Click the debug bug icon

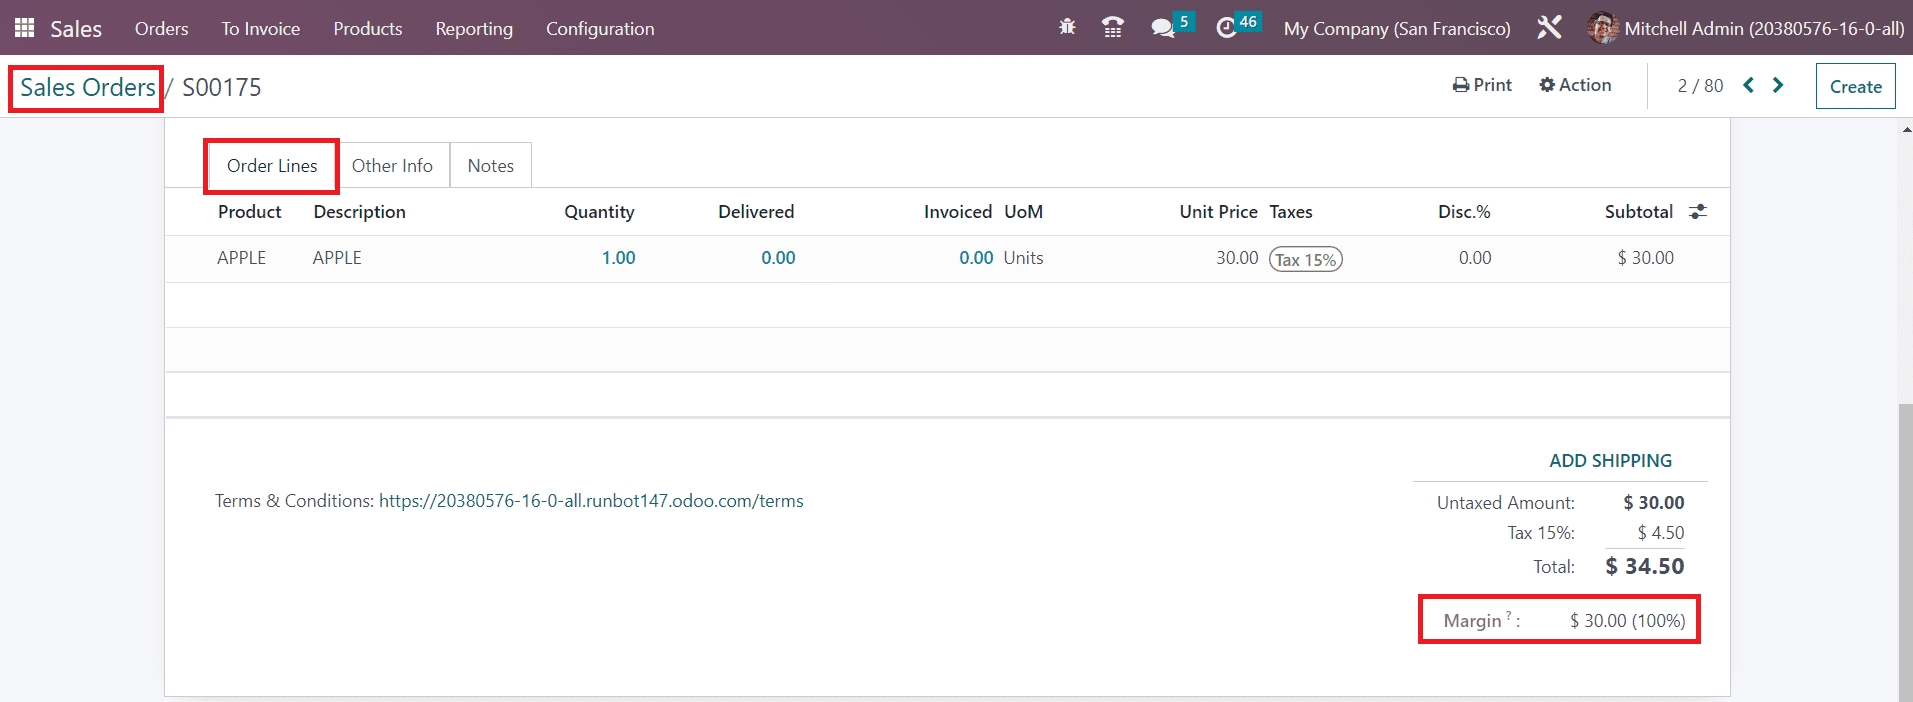tap(1067, 28)
